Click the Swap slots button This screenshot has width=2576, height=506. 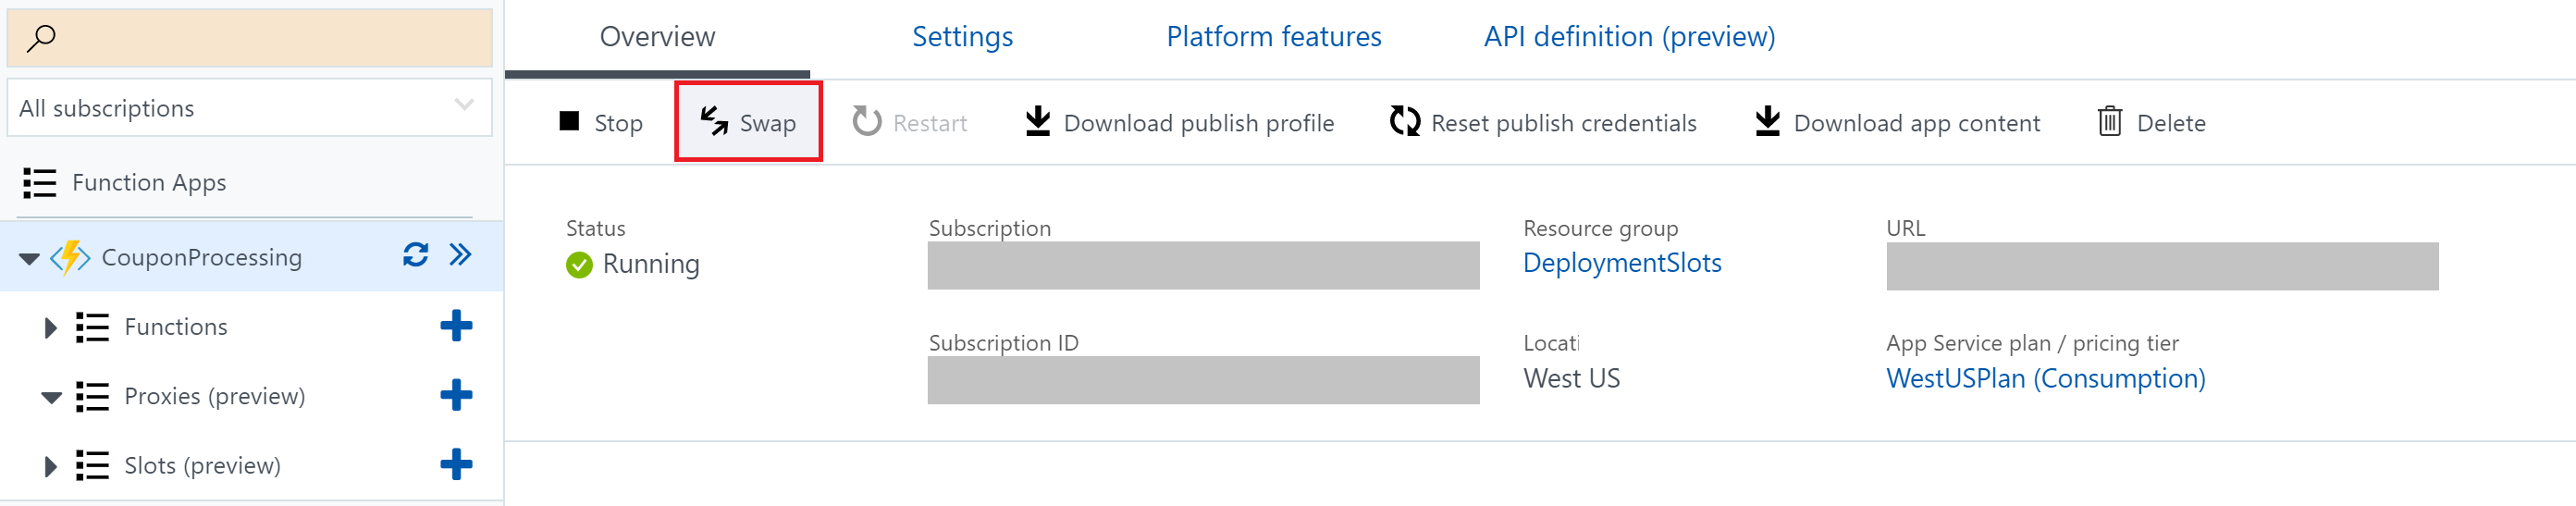pyautogui.click(x=748, y=123)
